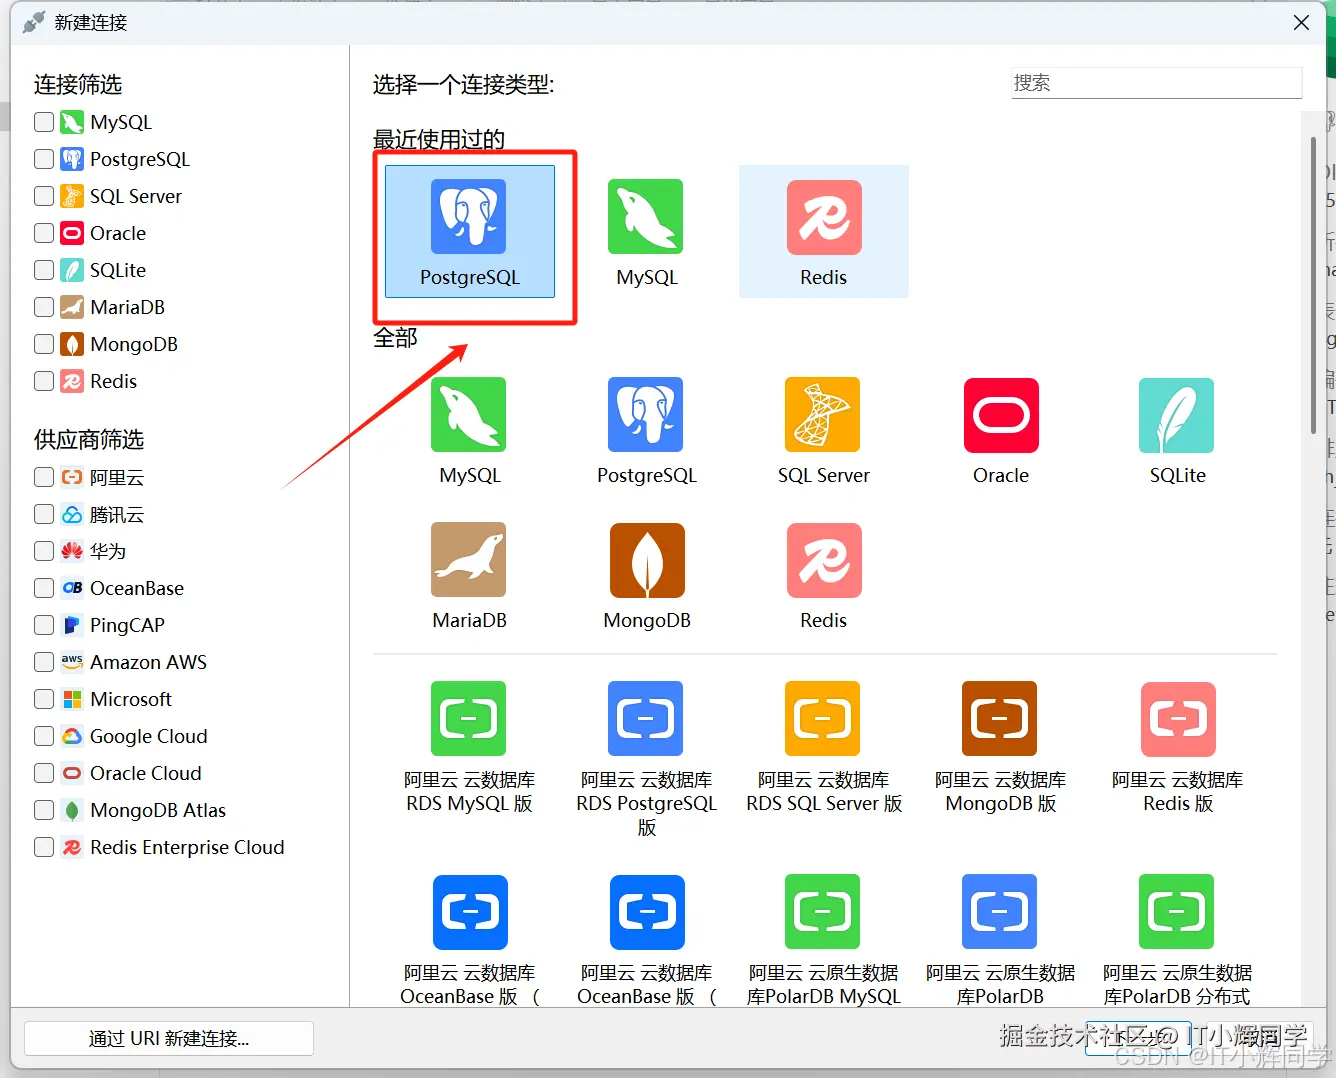The image size is (1336, 1078).
Task: Click the 通过 URI 新建连接 button
Action: (x=169, y=1038)
